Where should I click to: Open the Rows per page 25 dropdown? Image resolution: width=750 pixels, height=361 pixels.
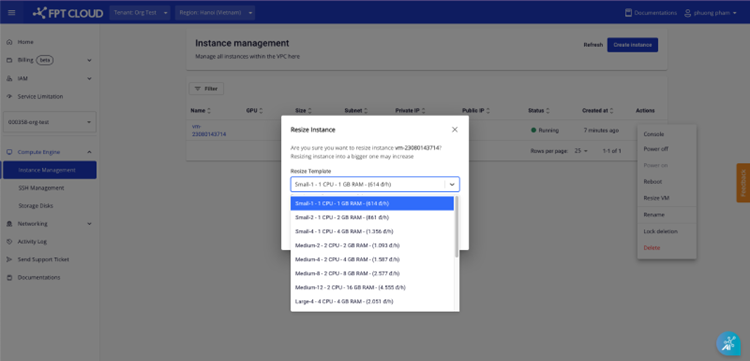pos(581,151)
